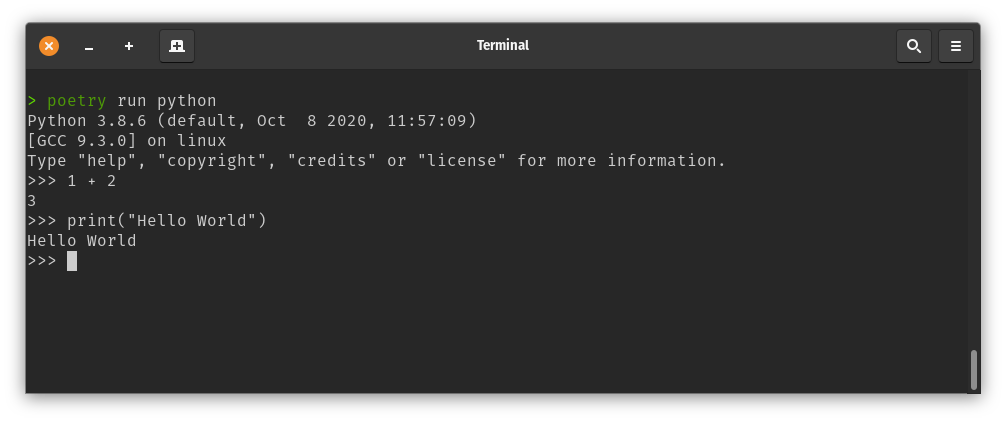The height and width of the screenshot is (422, 1006).
Task: Click the [GCC 9.3.0] on linux line
Action: [127, 141]
